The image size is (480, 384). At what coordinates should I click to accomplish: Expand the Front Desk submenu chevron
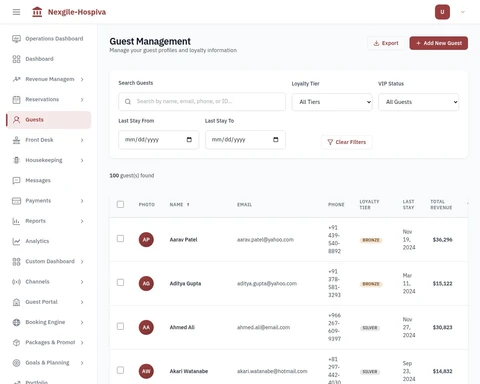tap(82, 140)
